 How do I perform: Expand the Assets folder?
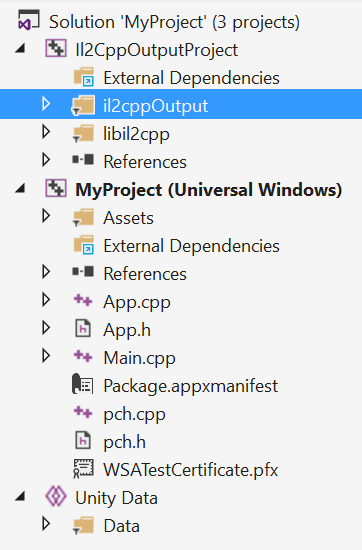pos(46,216)
